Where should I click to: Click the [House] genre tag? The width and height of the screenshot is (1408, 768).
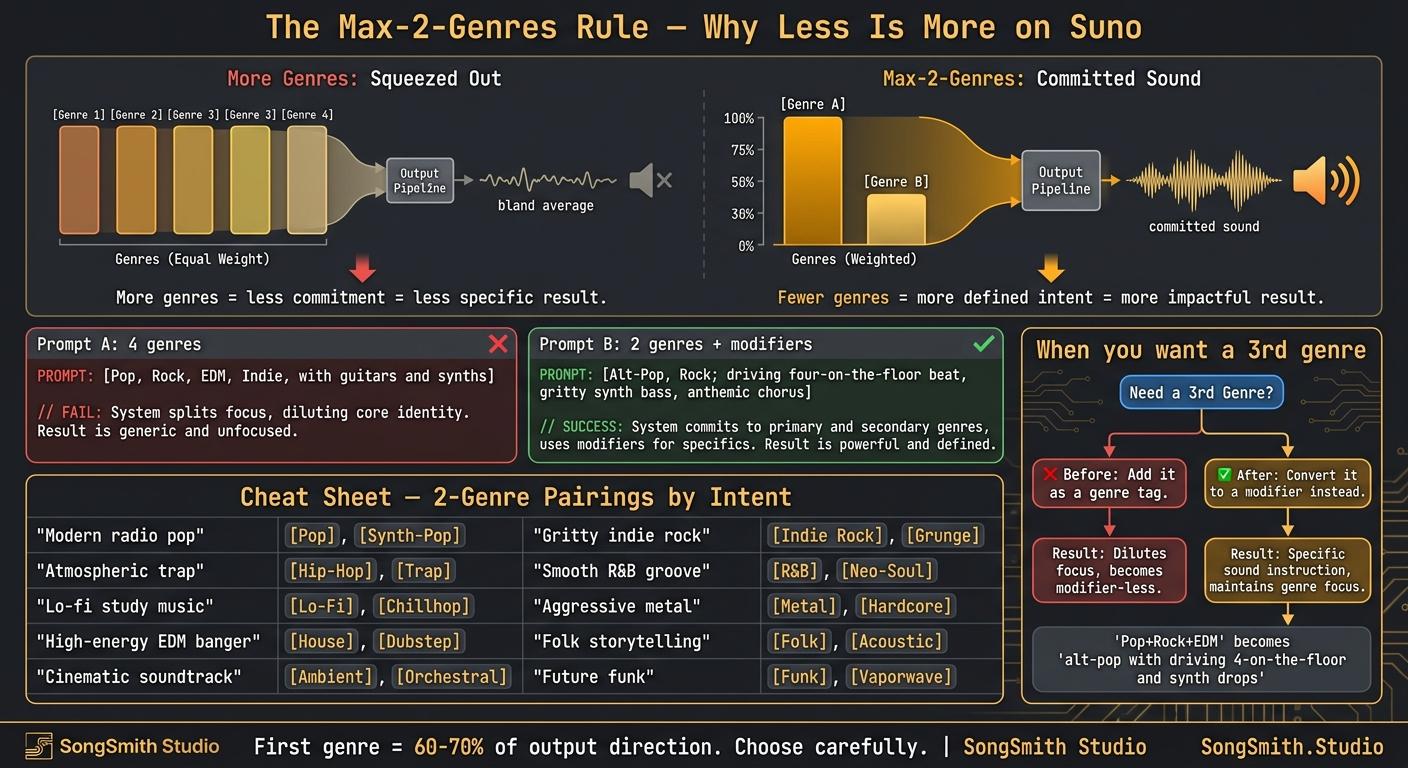click(x=321, y=641)
